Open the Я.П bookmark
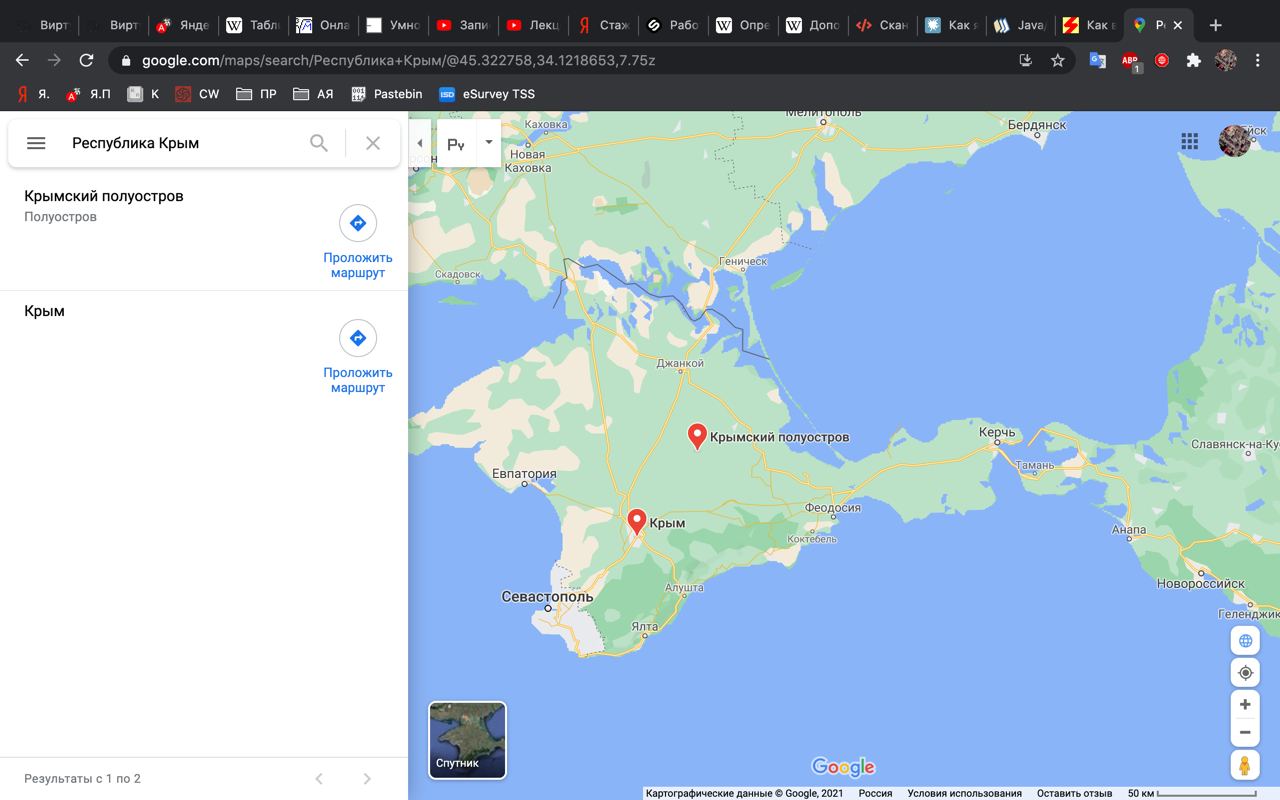 coord(88,94)
